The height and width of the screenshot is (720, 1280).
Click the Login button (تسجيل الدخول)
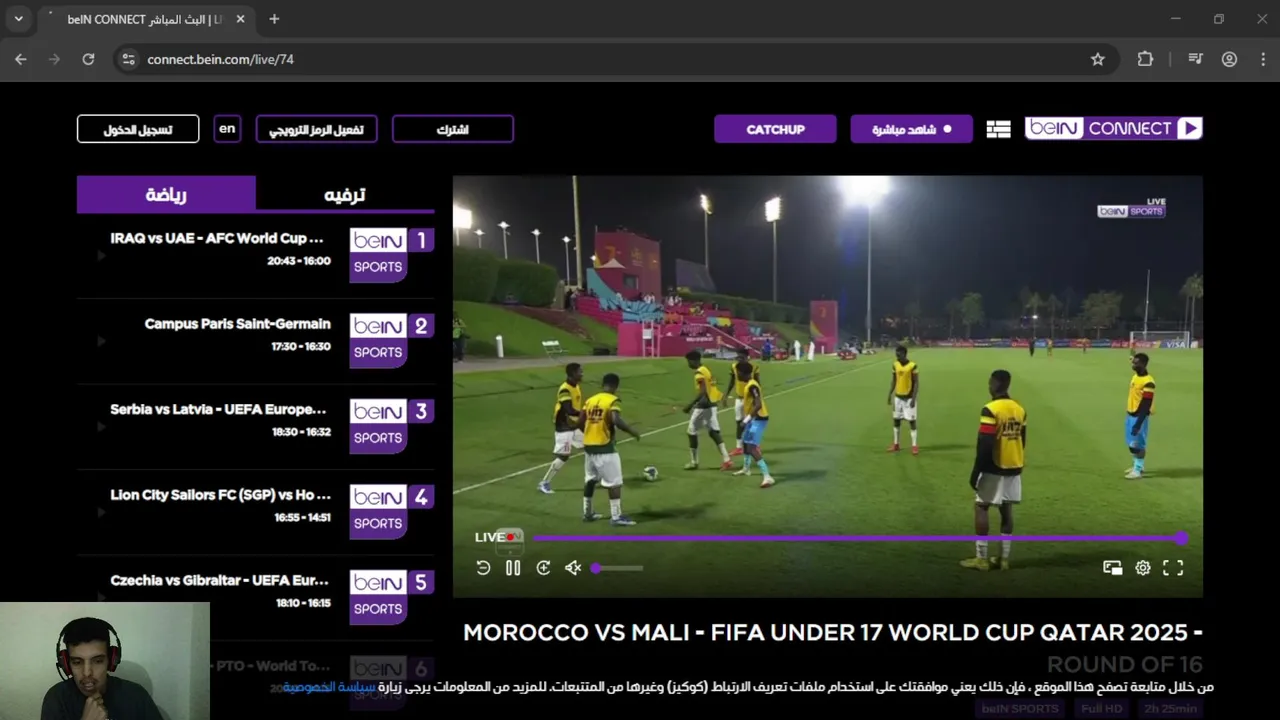tap(138, 129)
